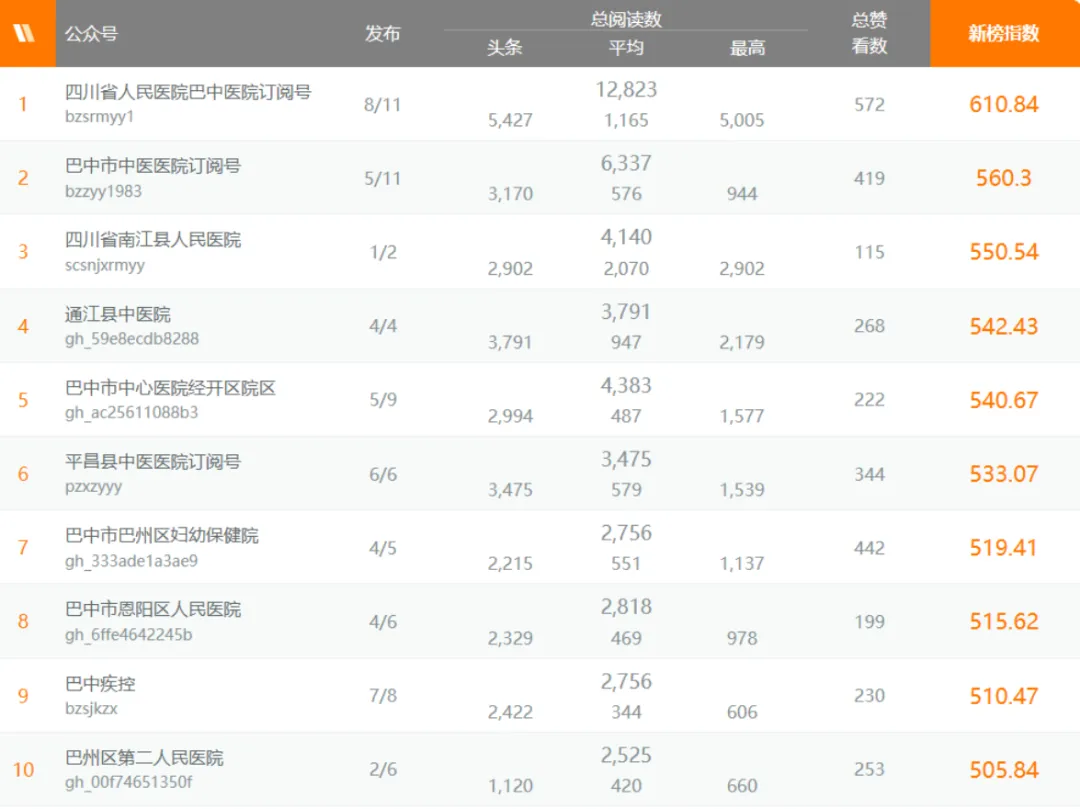Open 通江县中医院 account entry
This screenshot has height=809, width=1080.
pos(118,314)
